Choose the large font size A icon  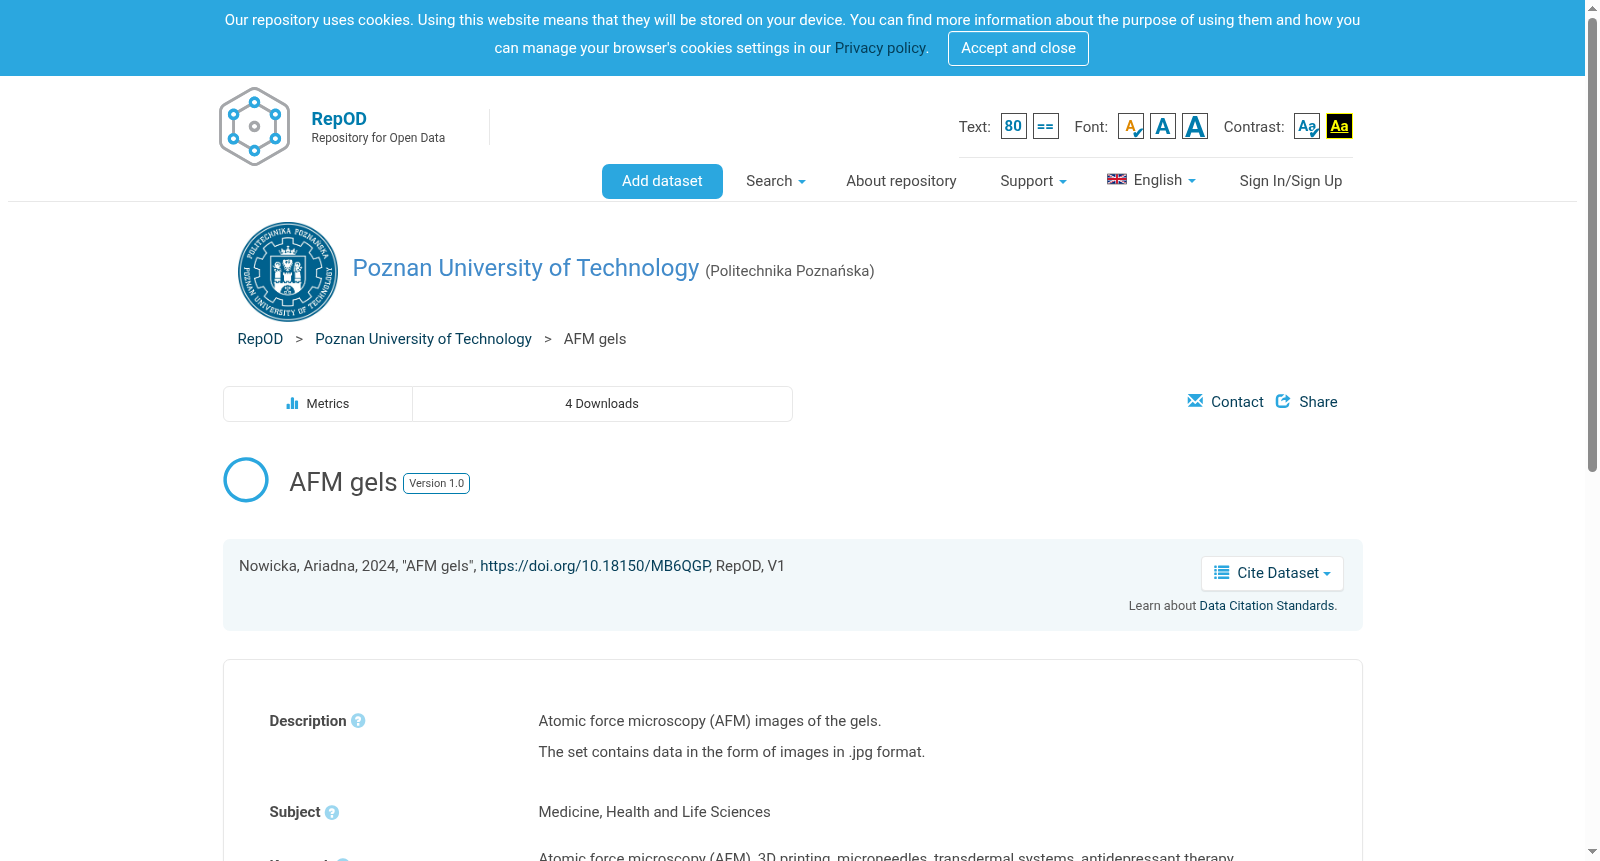[x=1195, y=126]
